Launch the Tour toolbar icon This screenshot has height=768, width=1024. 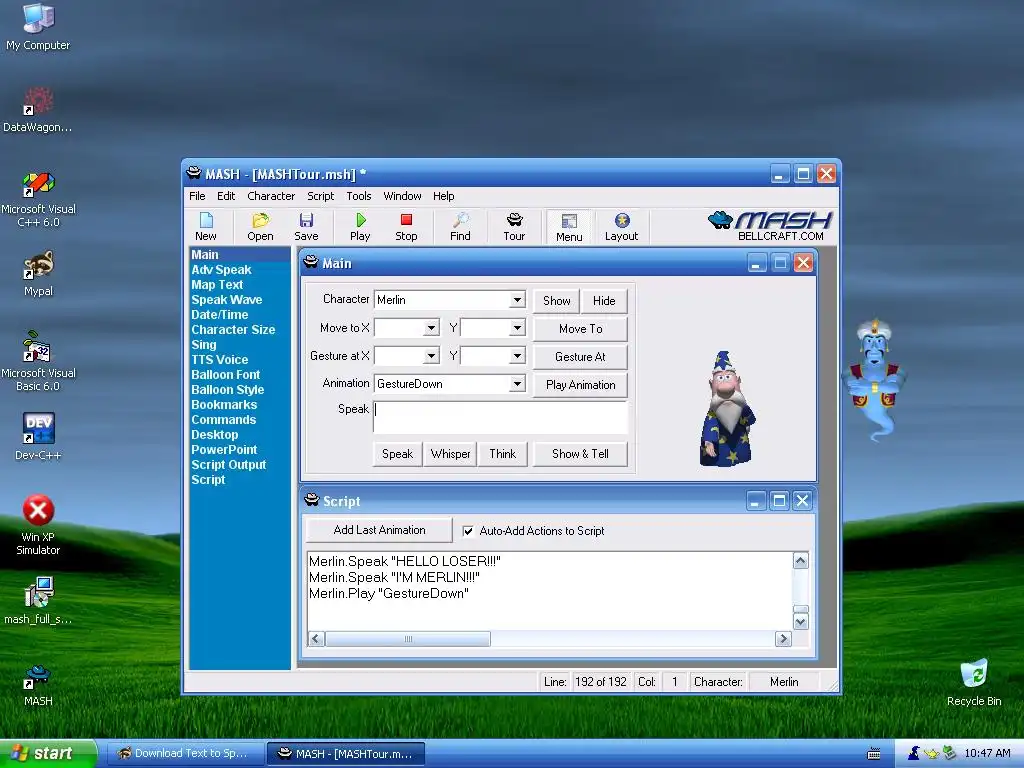[514, 227]
